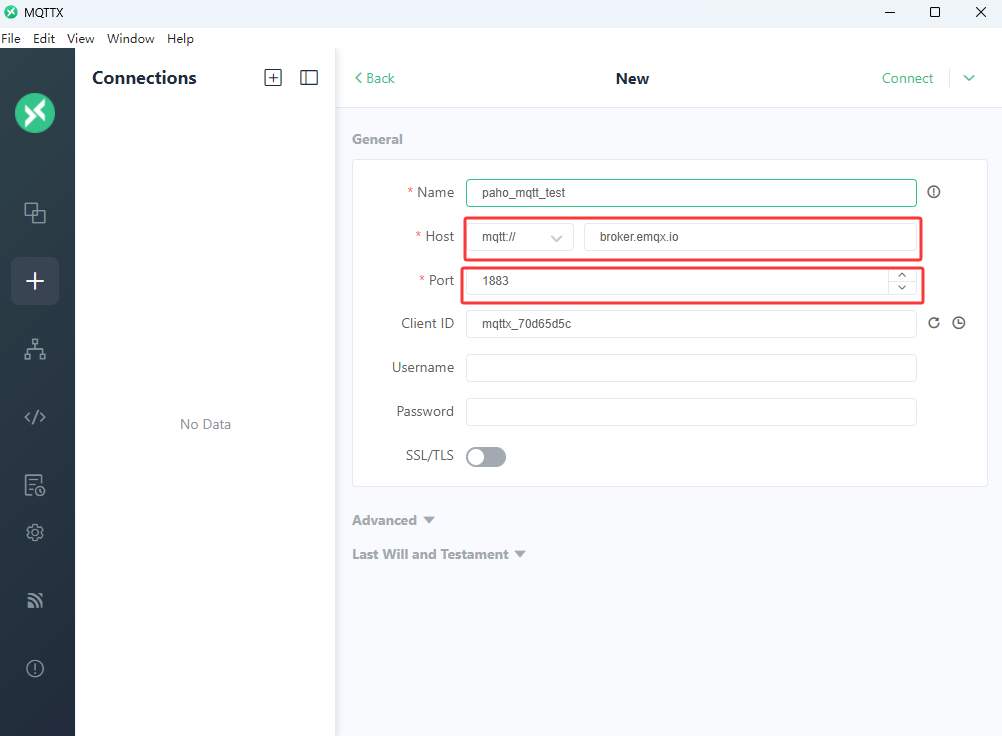Click the New Connection plus sidebar icon

point(35,281)
